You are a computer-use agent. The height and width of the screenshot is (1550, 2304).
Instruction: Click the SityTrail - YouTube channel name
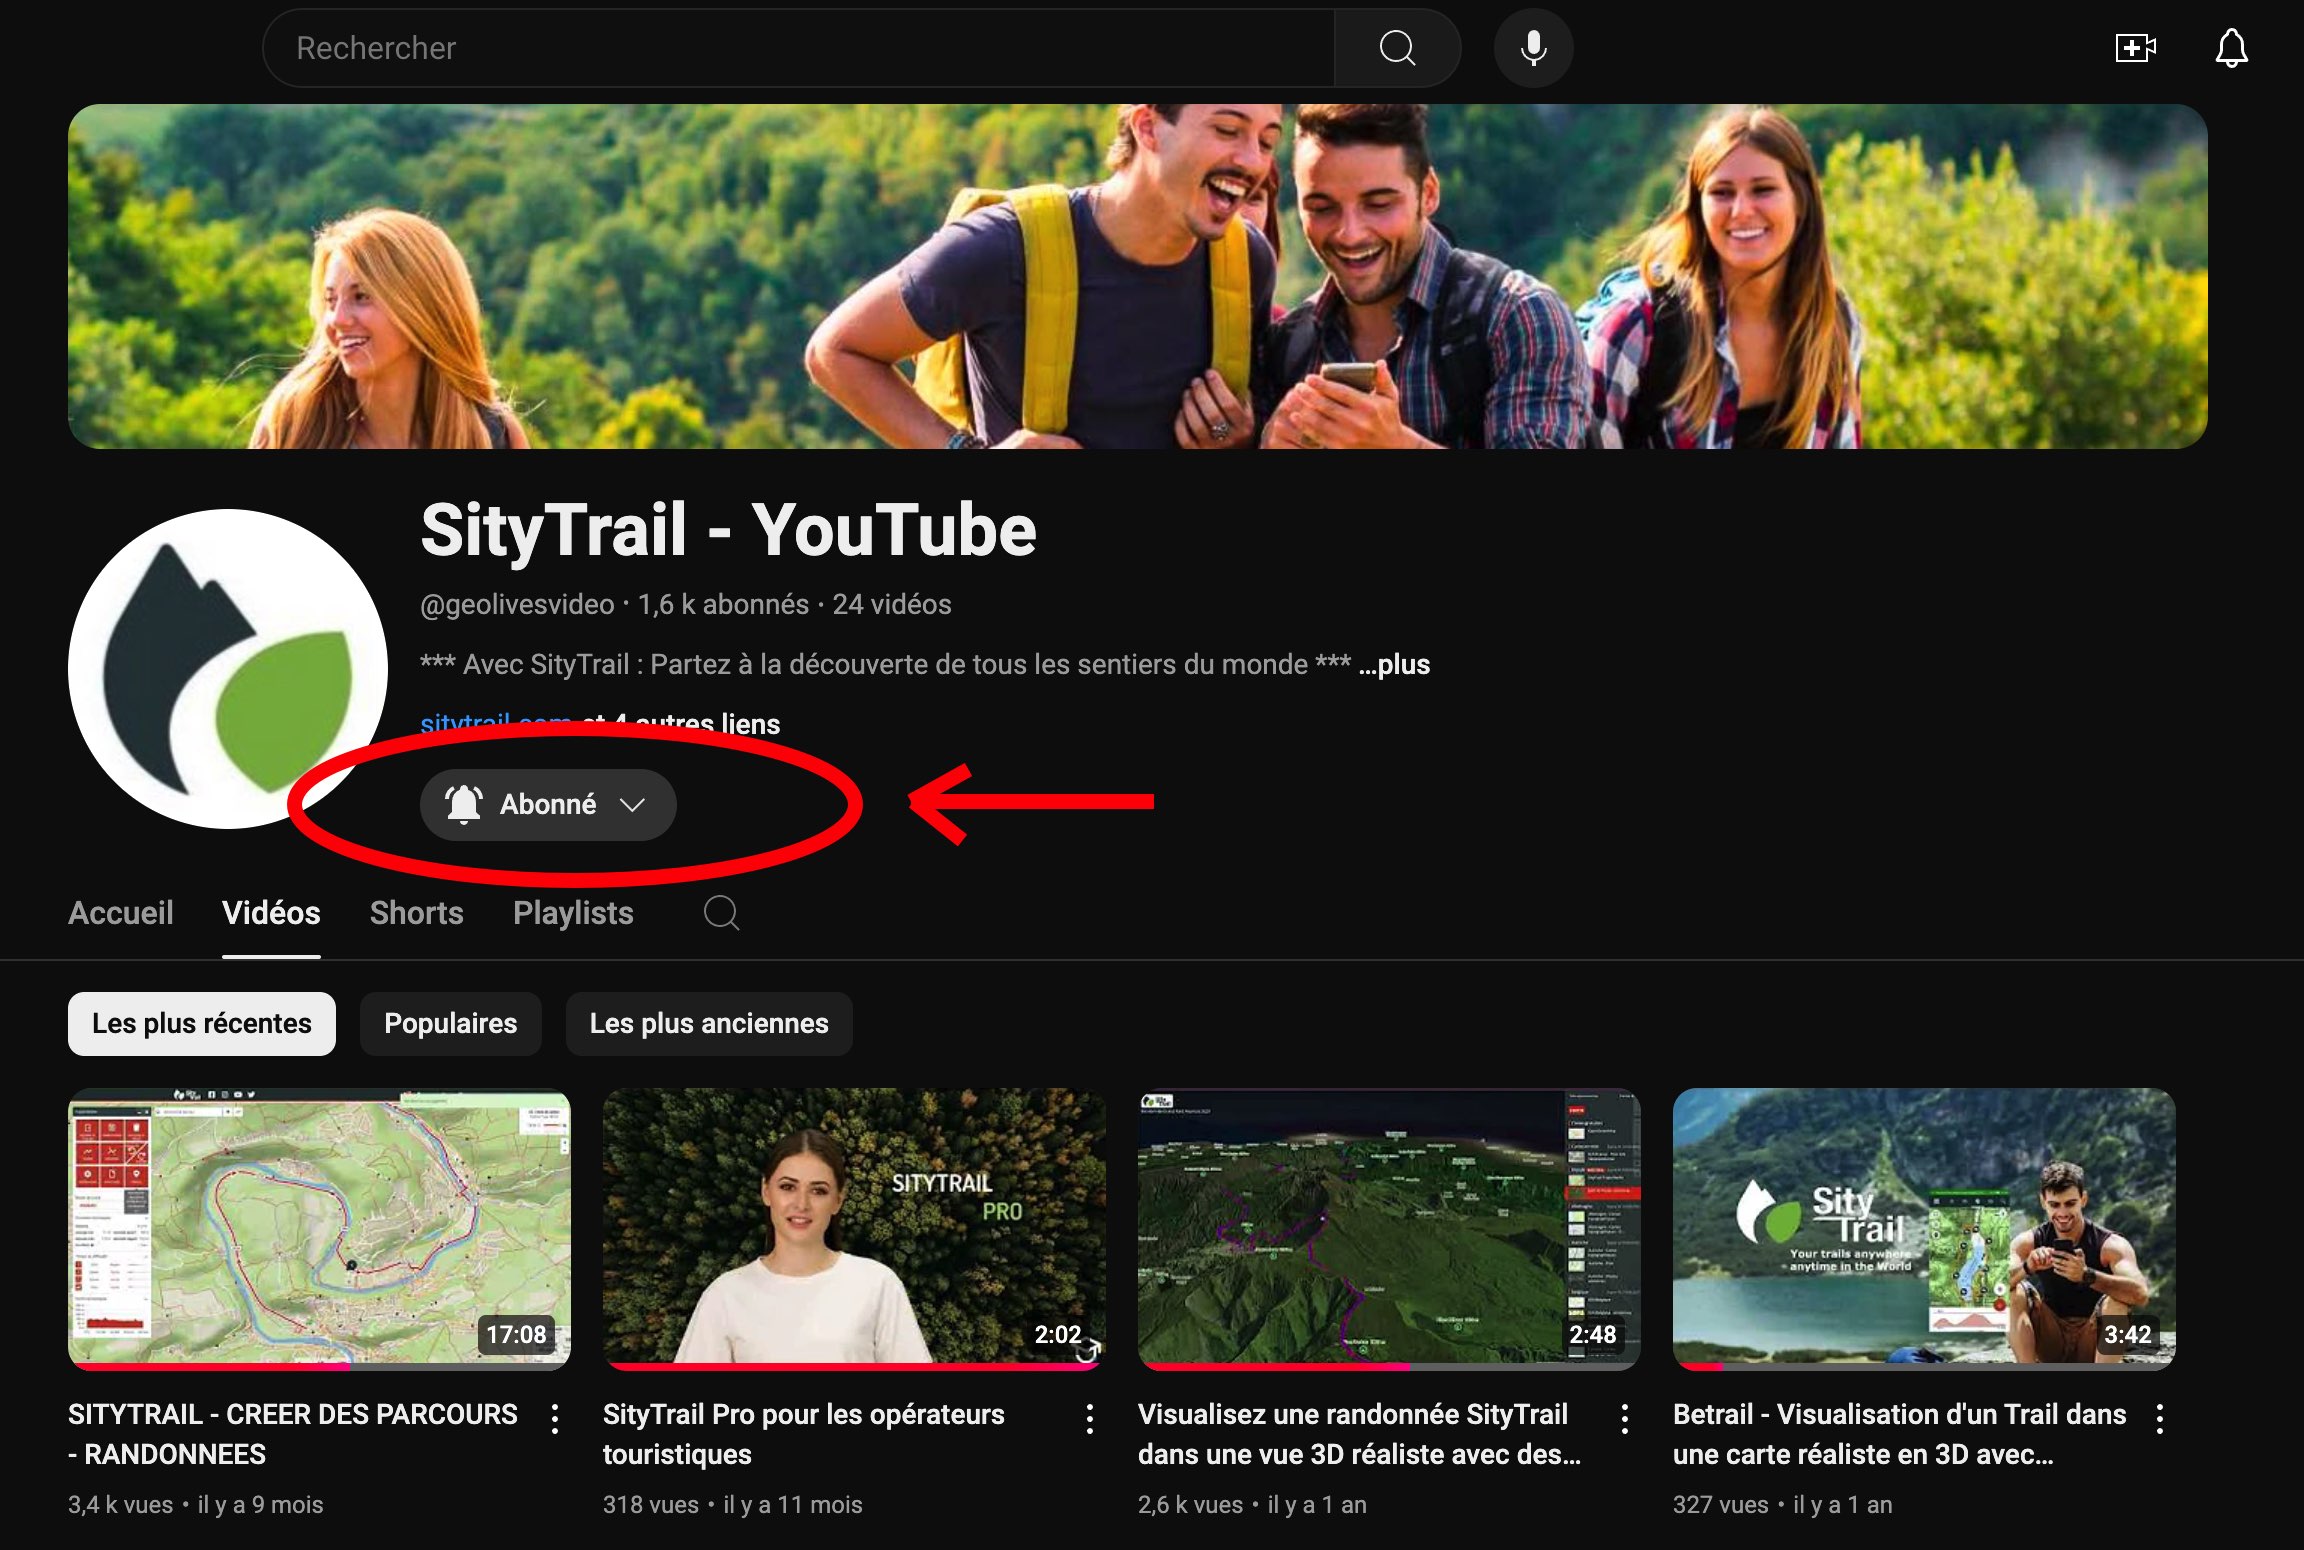[x=728, y=531]
